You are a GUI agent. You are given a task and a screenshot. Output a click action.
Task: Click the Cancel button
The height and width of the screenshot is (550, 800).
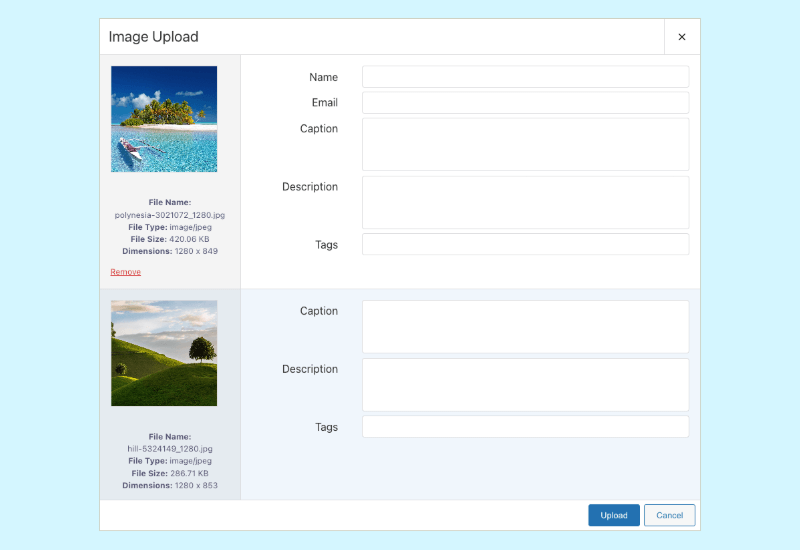pyautogui.click(x=669, y=515)
